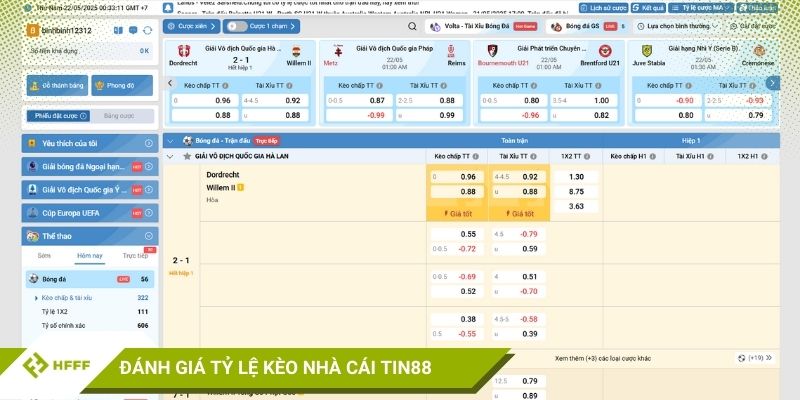Open the search magnifier icon
Screen dimensions: 800x400
coord(412,27)
